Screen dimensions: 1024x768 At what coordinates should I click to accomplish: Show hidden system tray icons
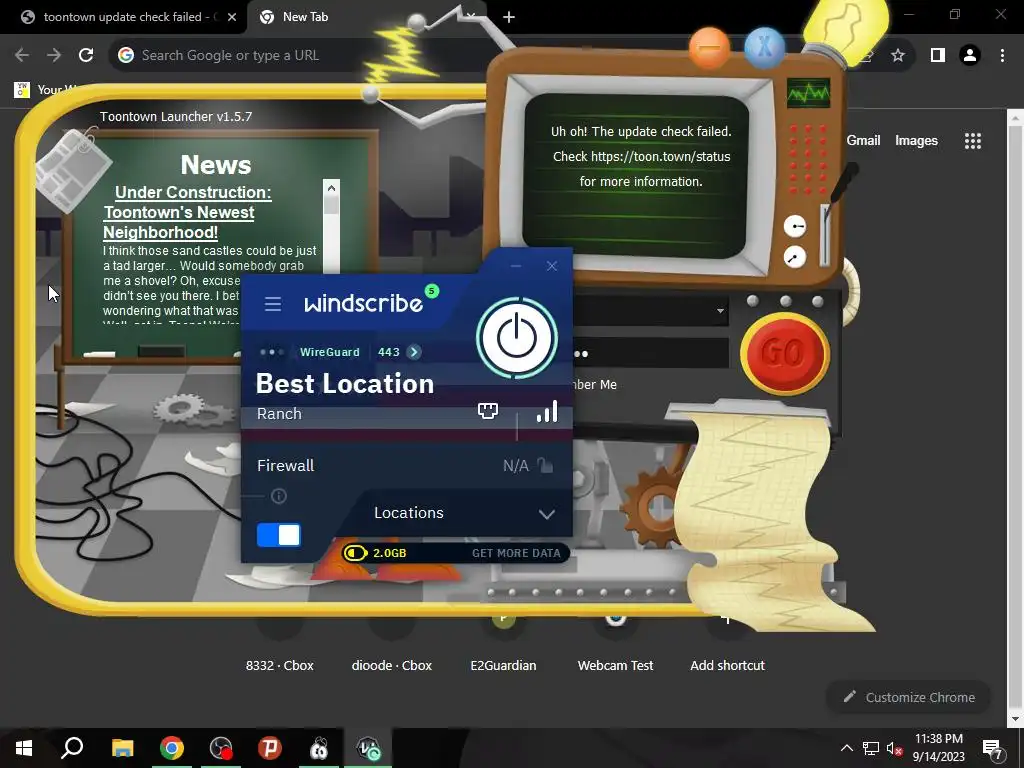(x=846, y=748)
